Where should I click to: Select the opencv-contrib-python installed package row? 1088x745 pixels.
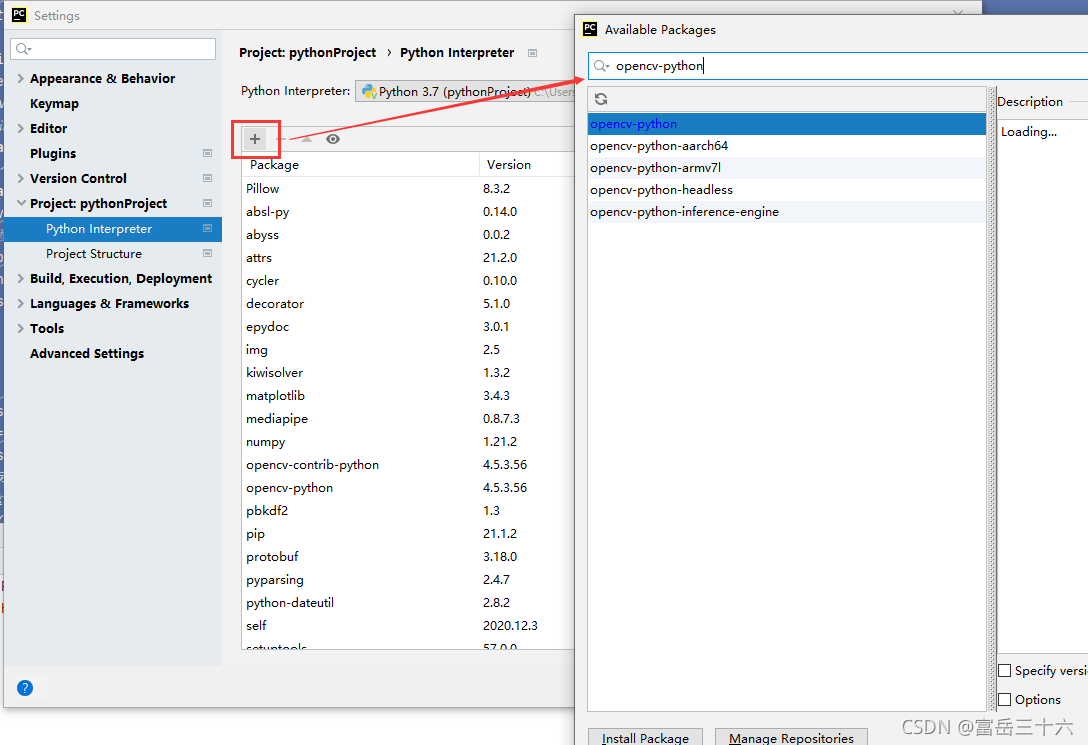[x=408, y=464]
